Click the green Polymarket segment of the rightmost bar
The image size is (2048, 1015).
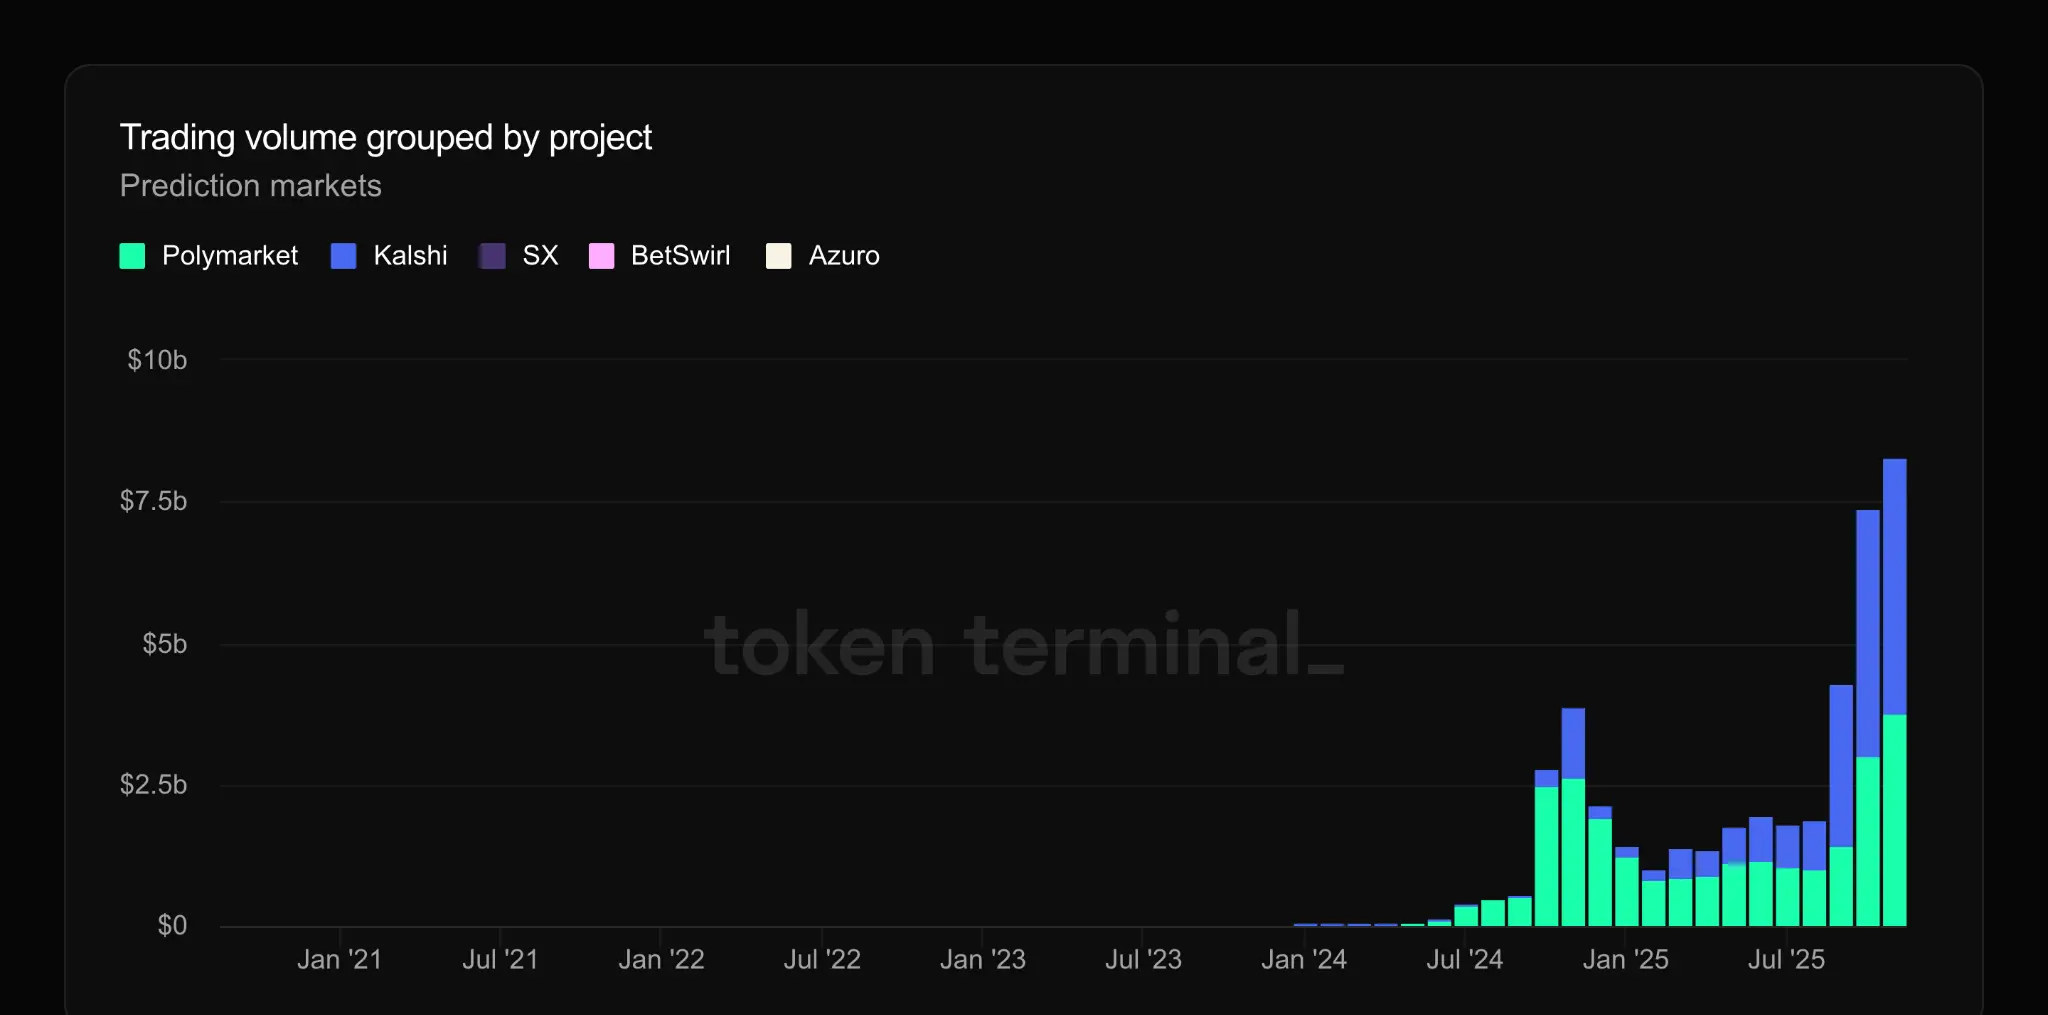tap(1894, 820)
